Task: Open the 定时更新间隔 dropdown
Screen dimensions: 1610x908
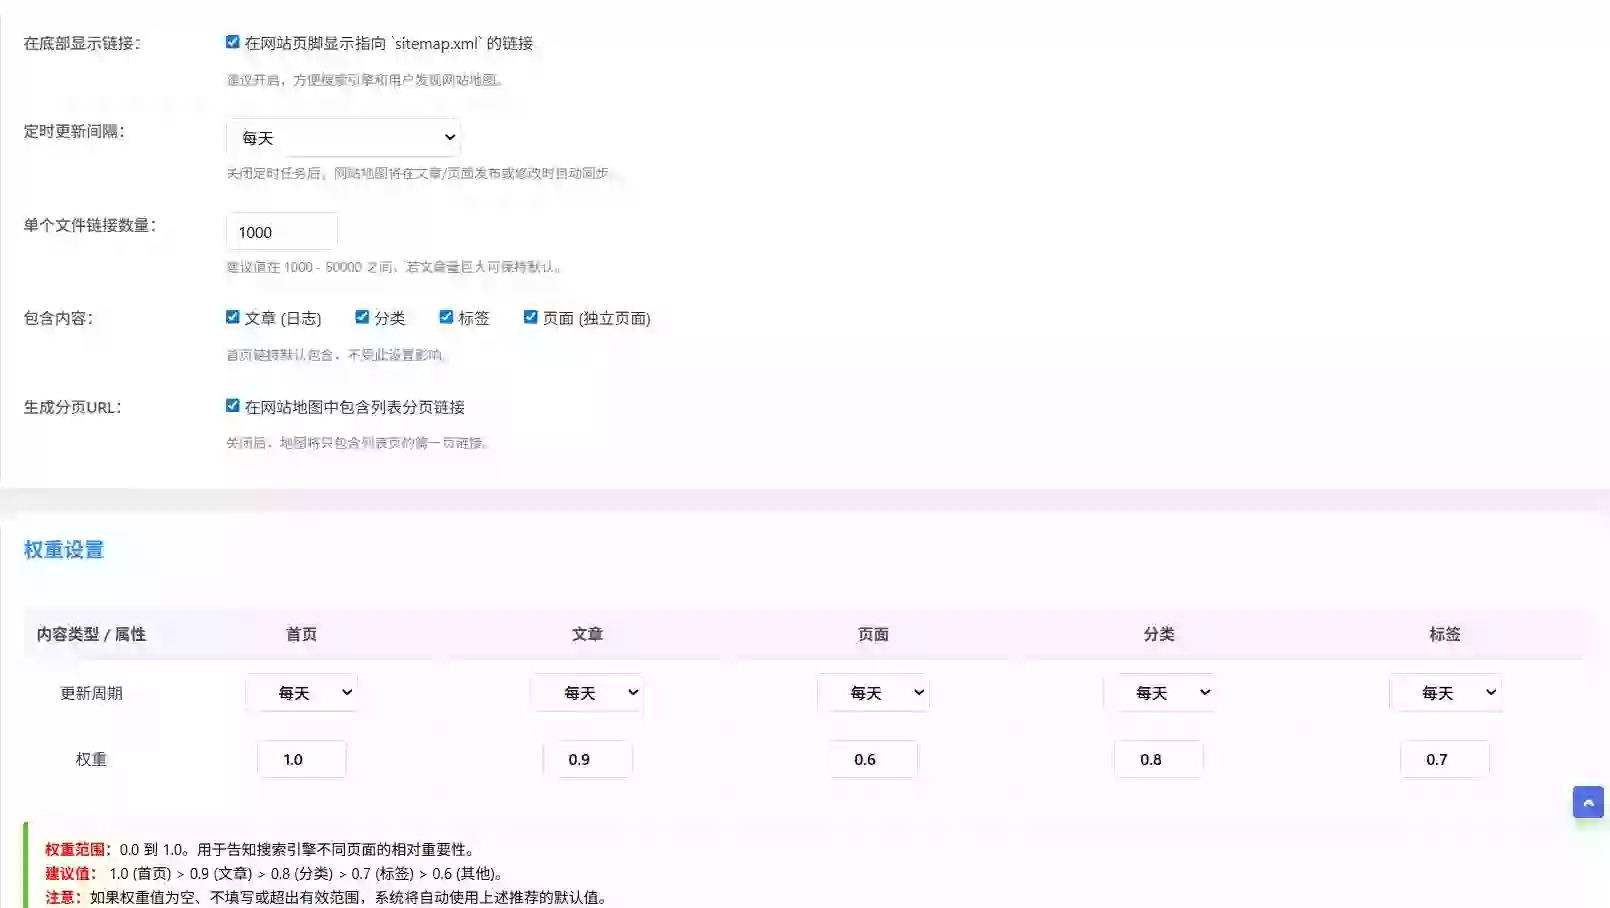Action: click(343, 137)
